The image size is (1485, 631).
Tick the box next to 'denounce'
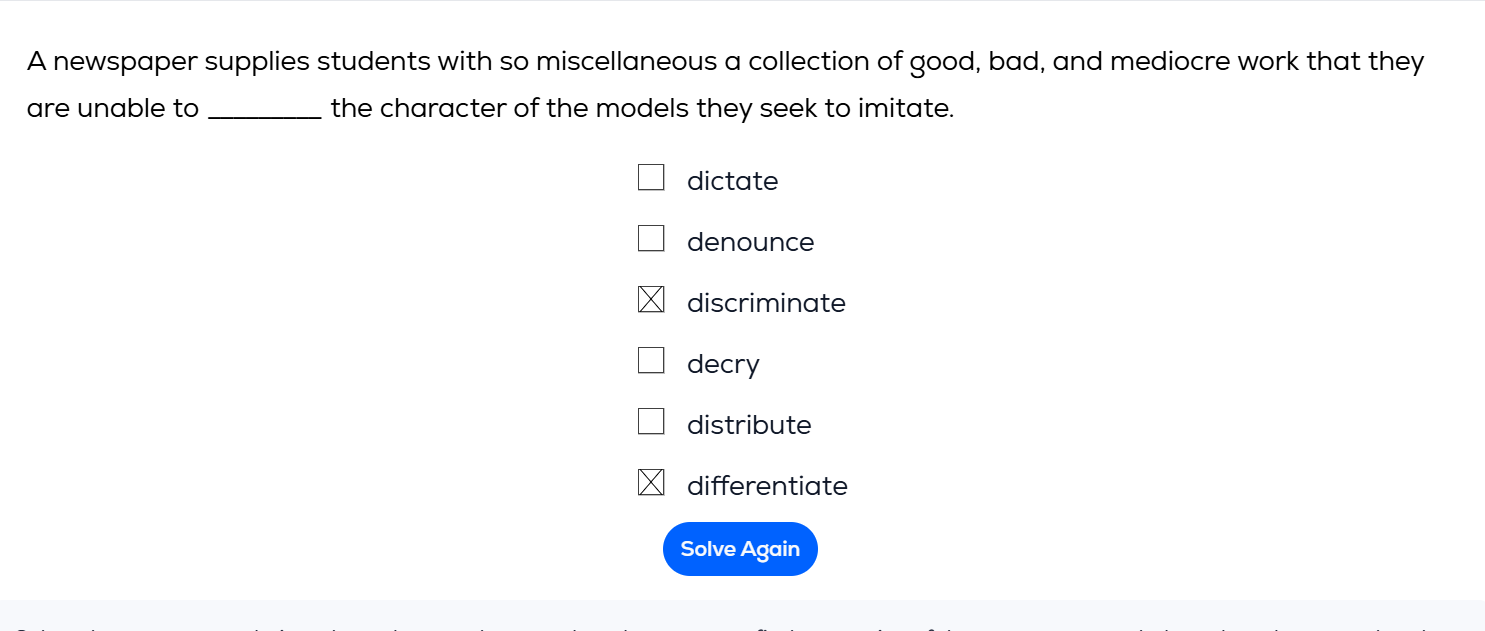[651, 239]
